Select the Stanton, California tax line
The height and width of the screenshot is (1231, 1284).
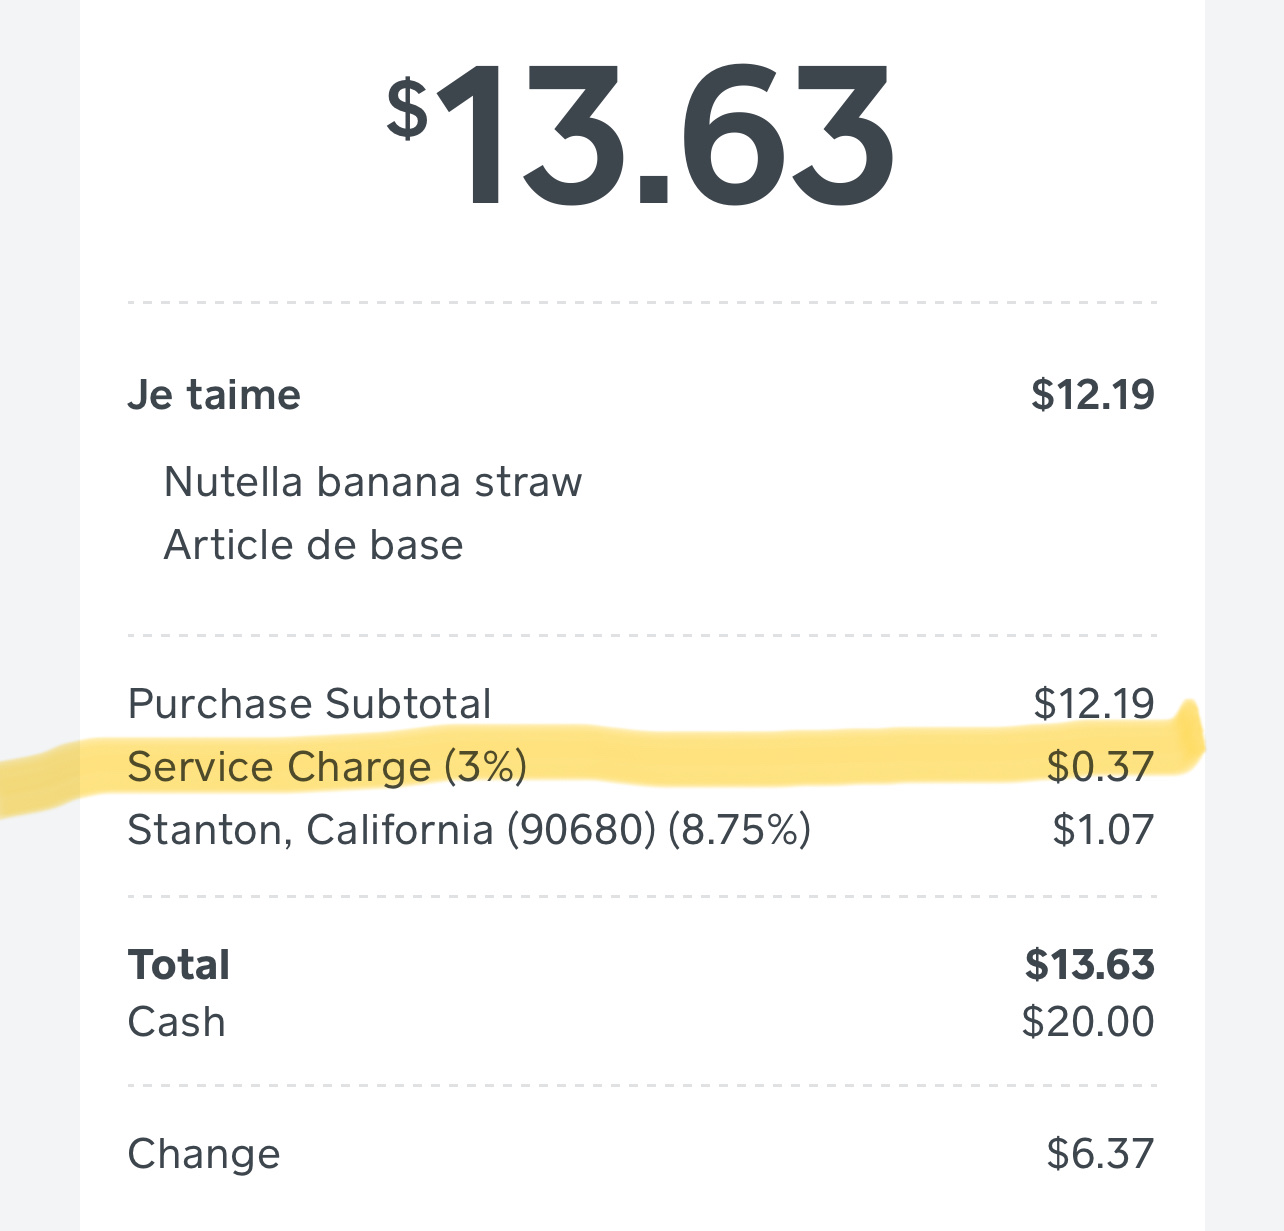tap(469, 830)
